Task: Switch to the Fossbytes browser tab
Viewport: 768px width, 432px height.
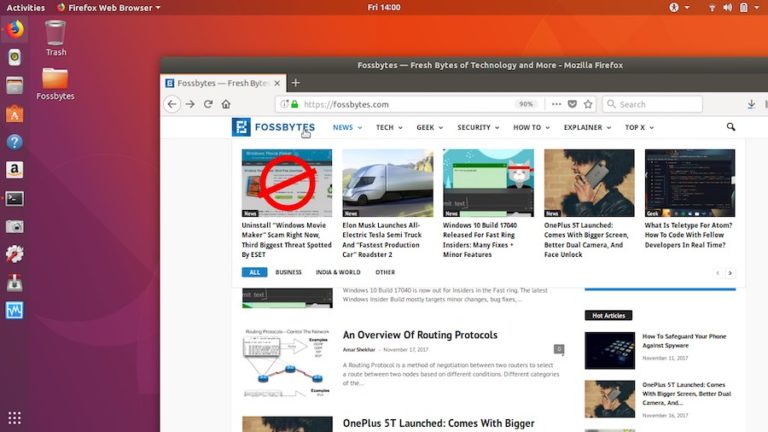Action: (x=223, y=83)
